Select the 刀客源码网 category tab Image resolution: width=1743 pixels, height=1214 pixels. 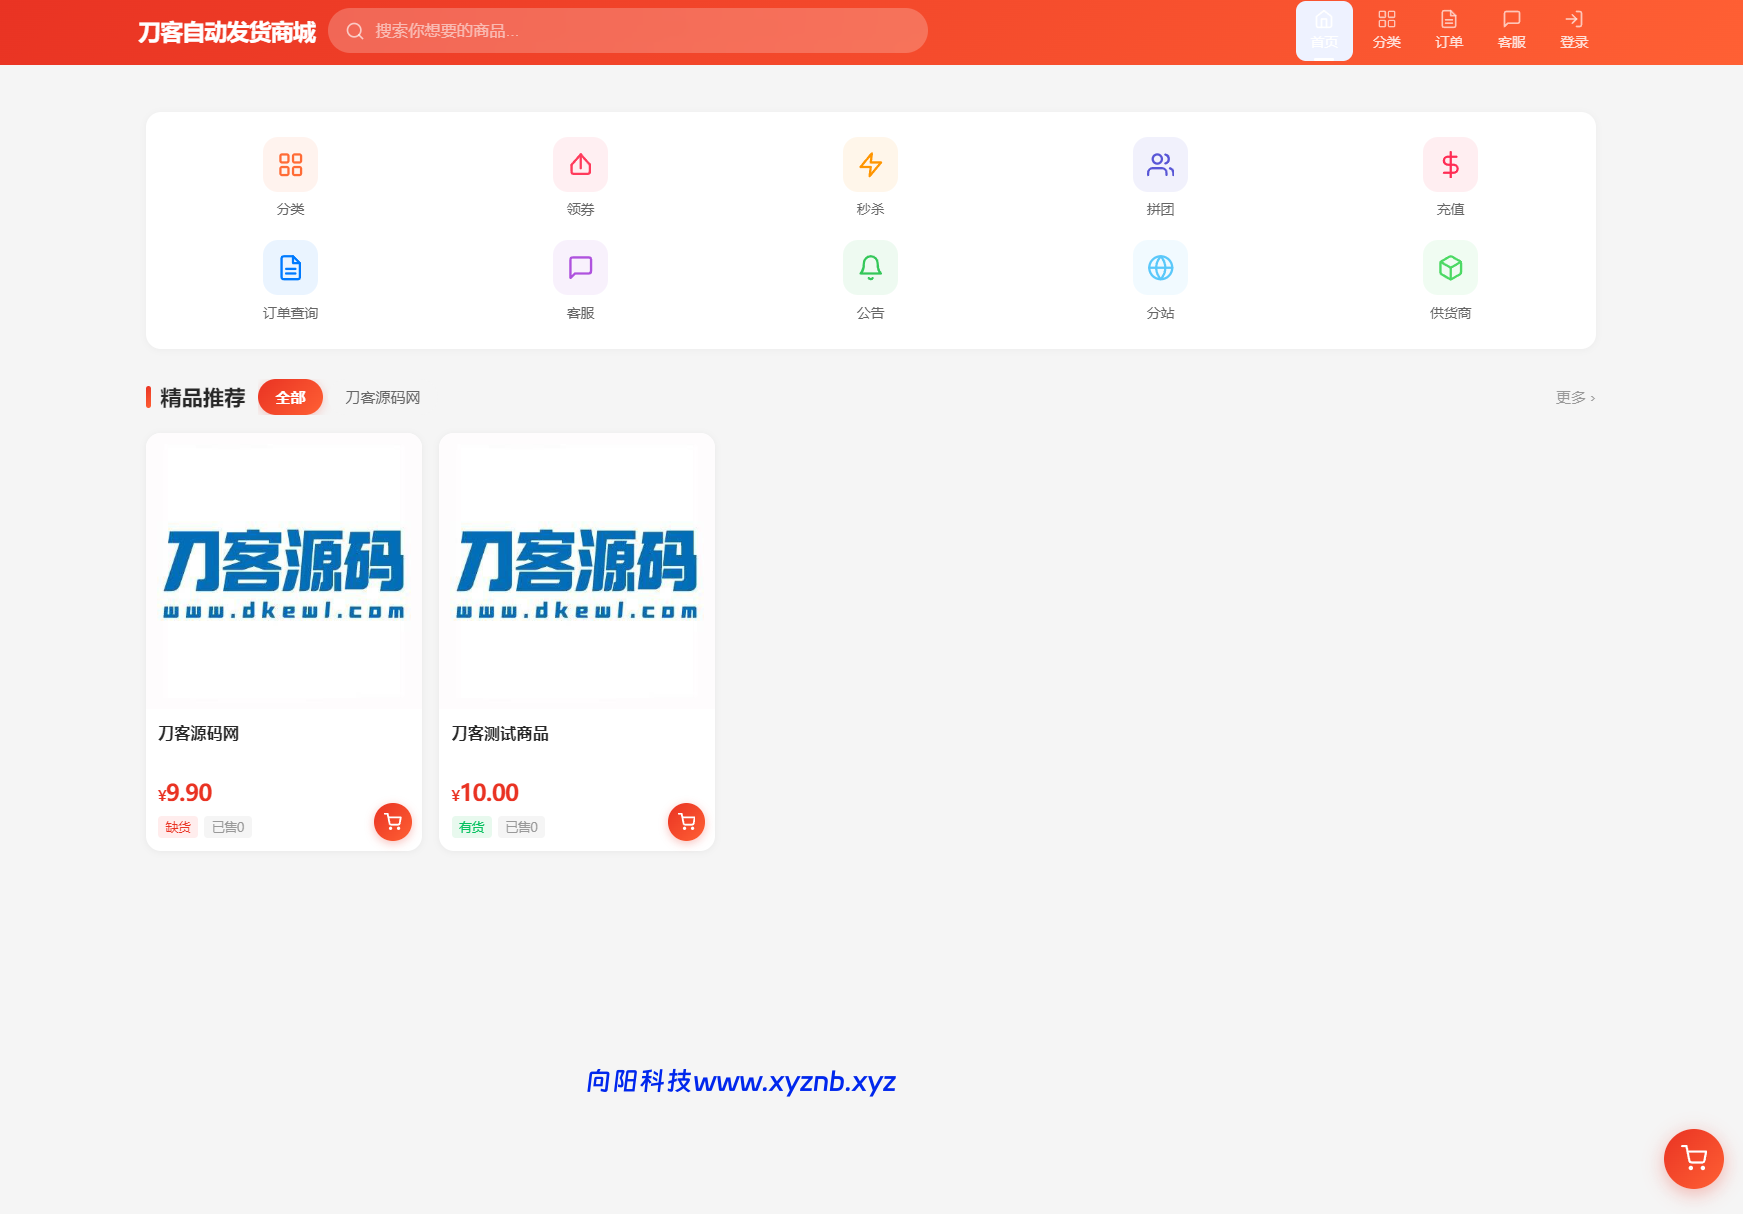383,397
